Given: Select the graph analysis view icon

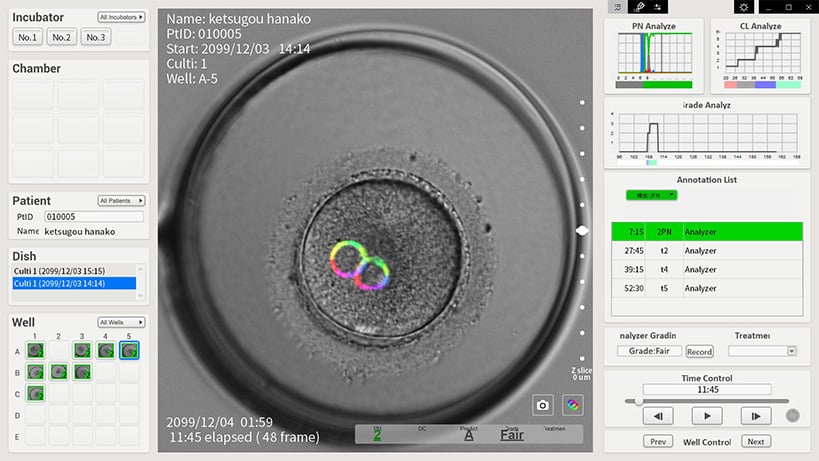Looking at the screenshot, I should click(x=618, y=7).
